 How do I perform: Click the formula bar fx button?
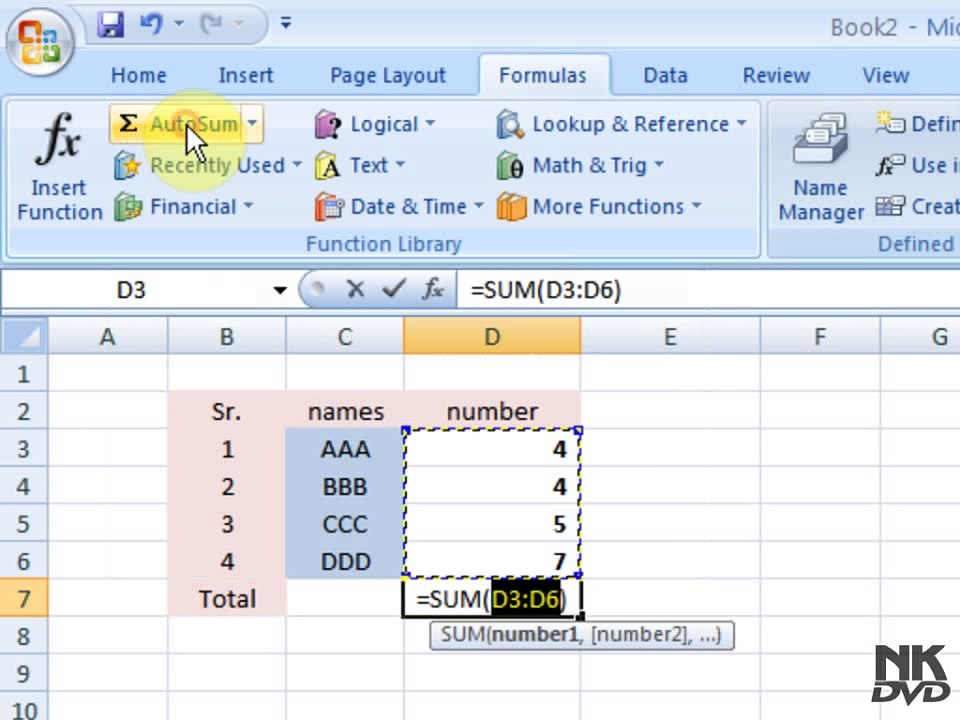point(433,288)
